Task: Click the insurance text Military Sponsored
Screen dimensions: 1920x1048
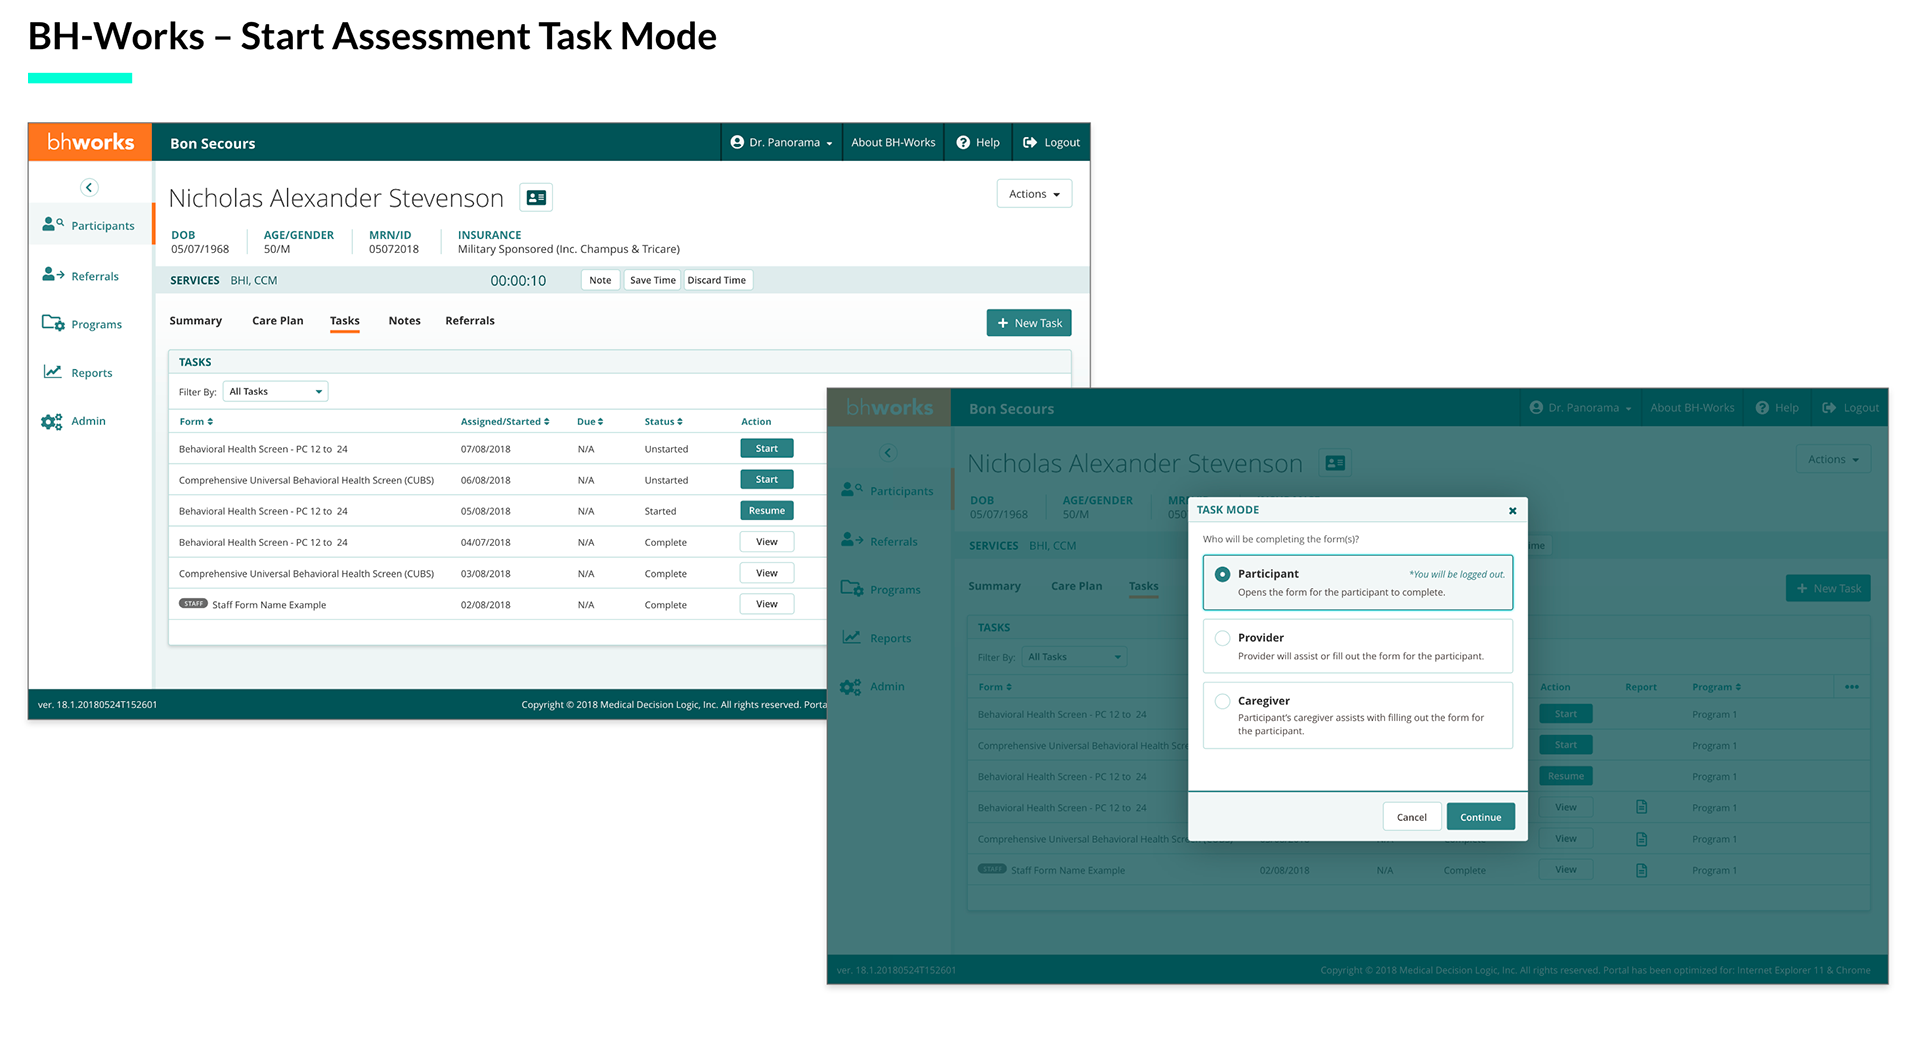Action: [569, 249]
